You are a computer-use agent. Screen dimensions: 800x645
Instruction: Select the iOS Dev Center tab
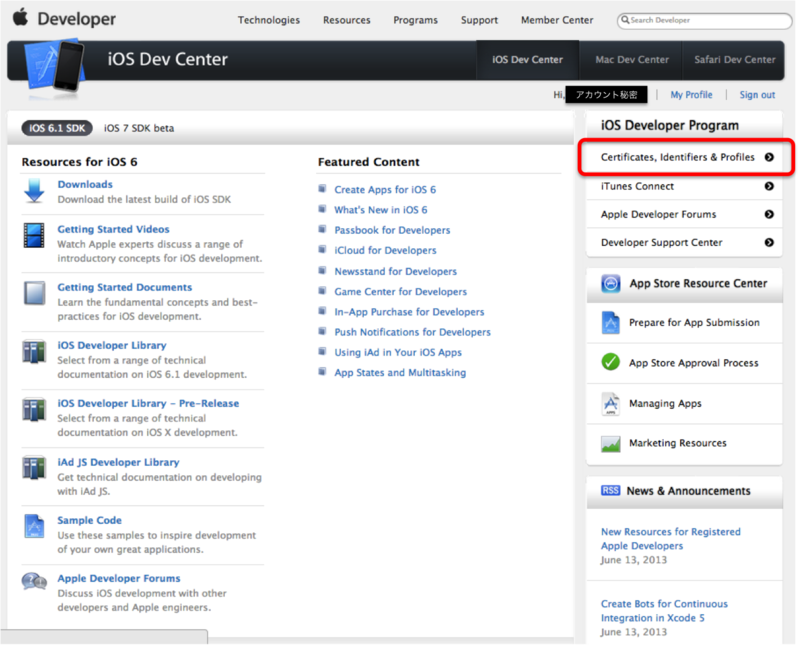click(527, 60)
